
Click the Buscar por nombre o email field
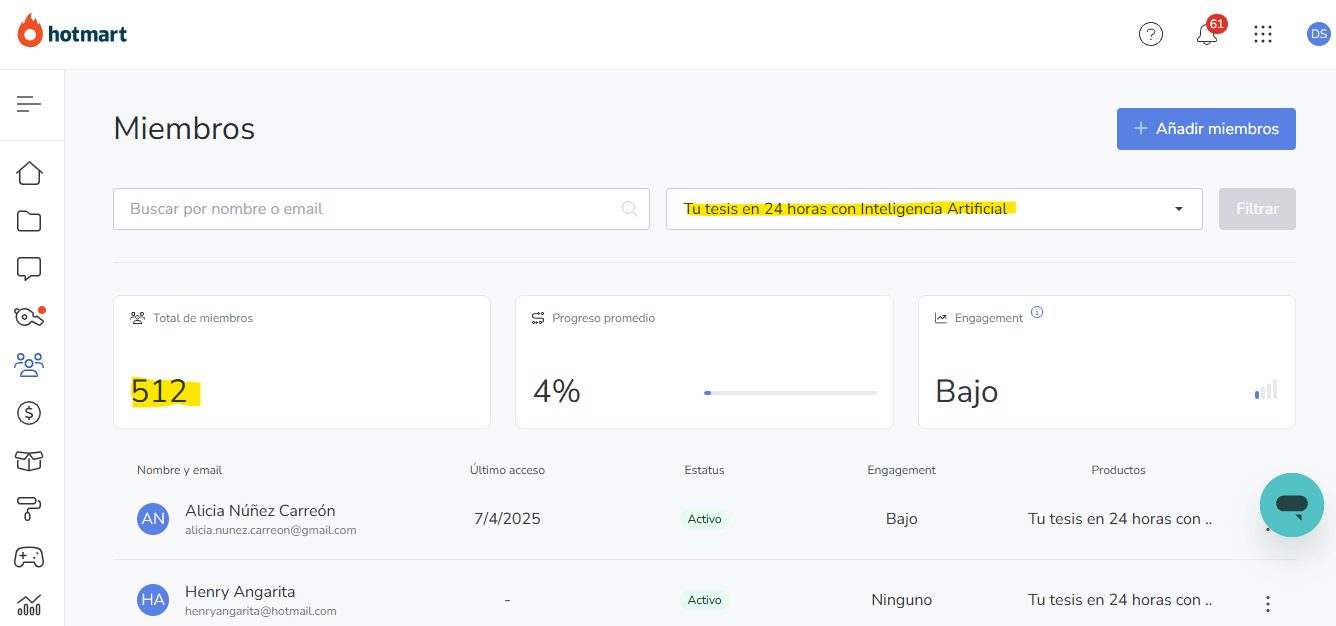point(381,209)
